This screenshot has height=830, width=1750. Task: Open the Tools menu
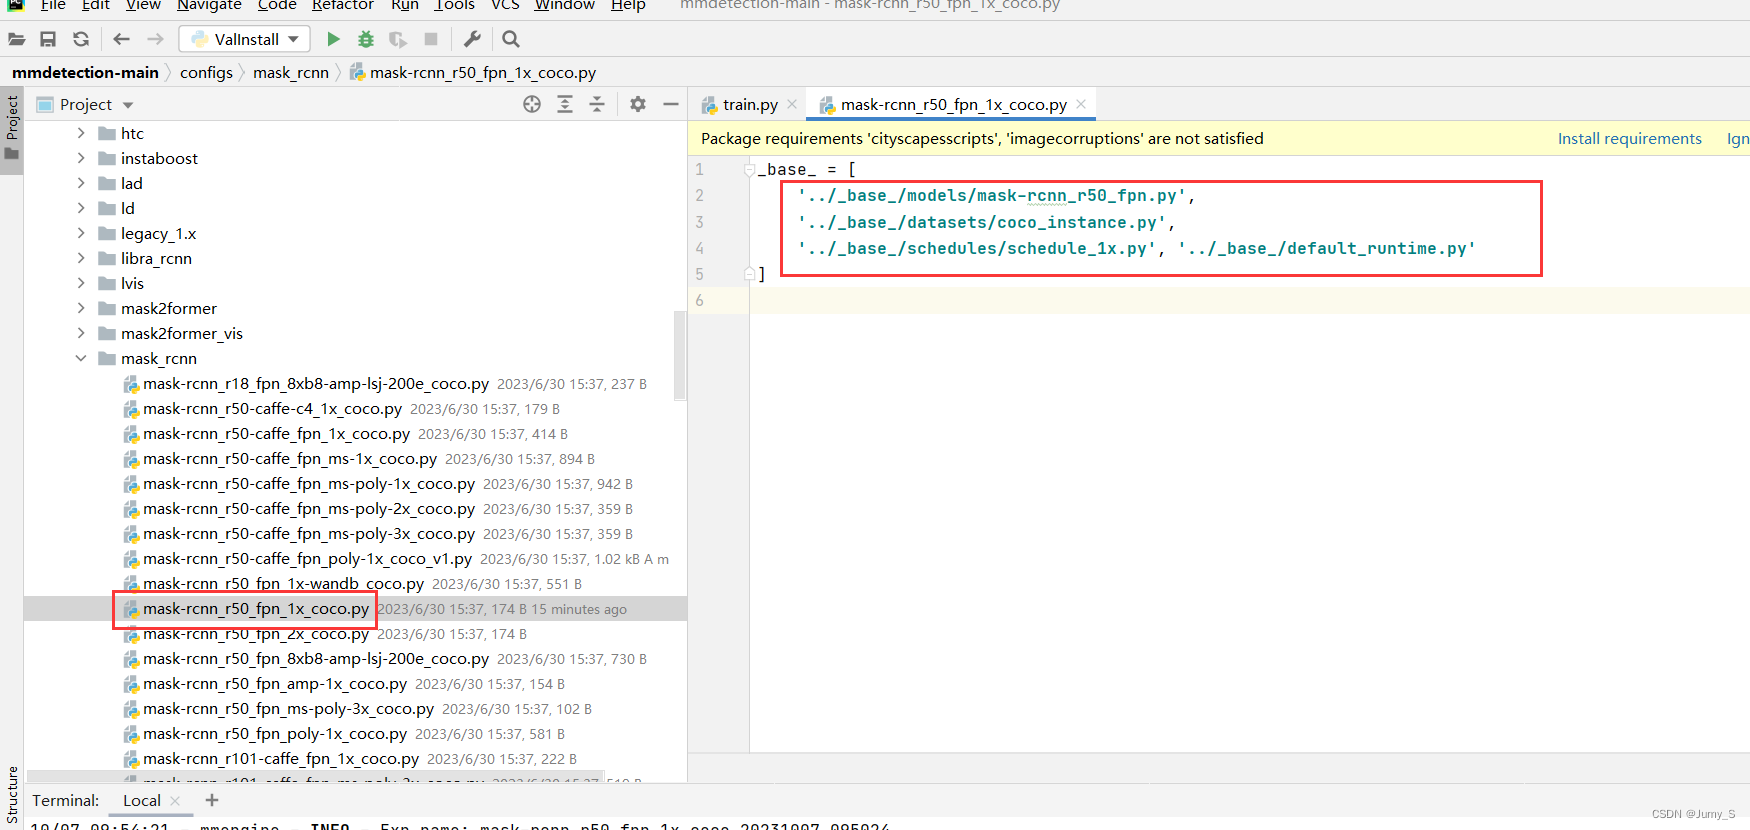(x=454, y=5)
